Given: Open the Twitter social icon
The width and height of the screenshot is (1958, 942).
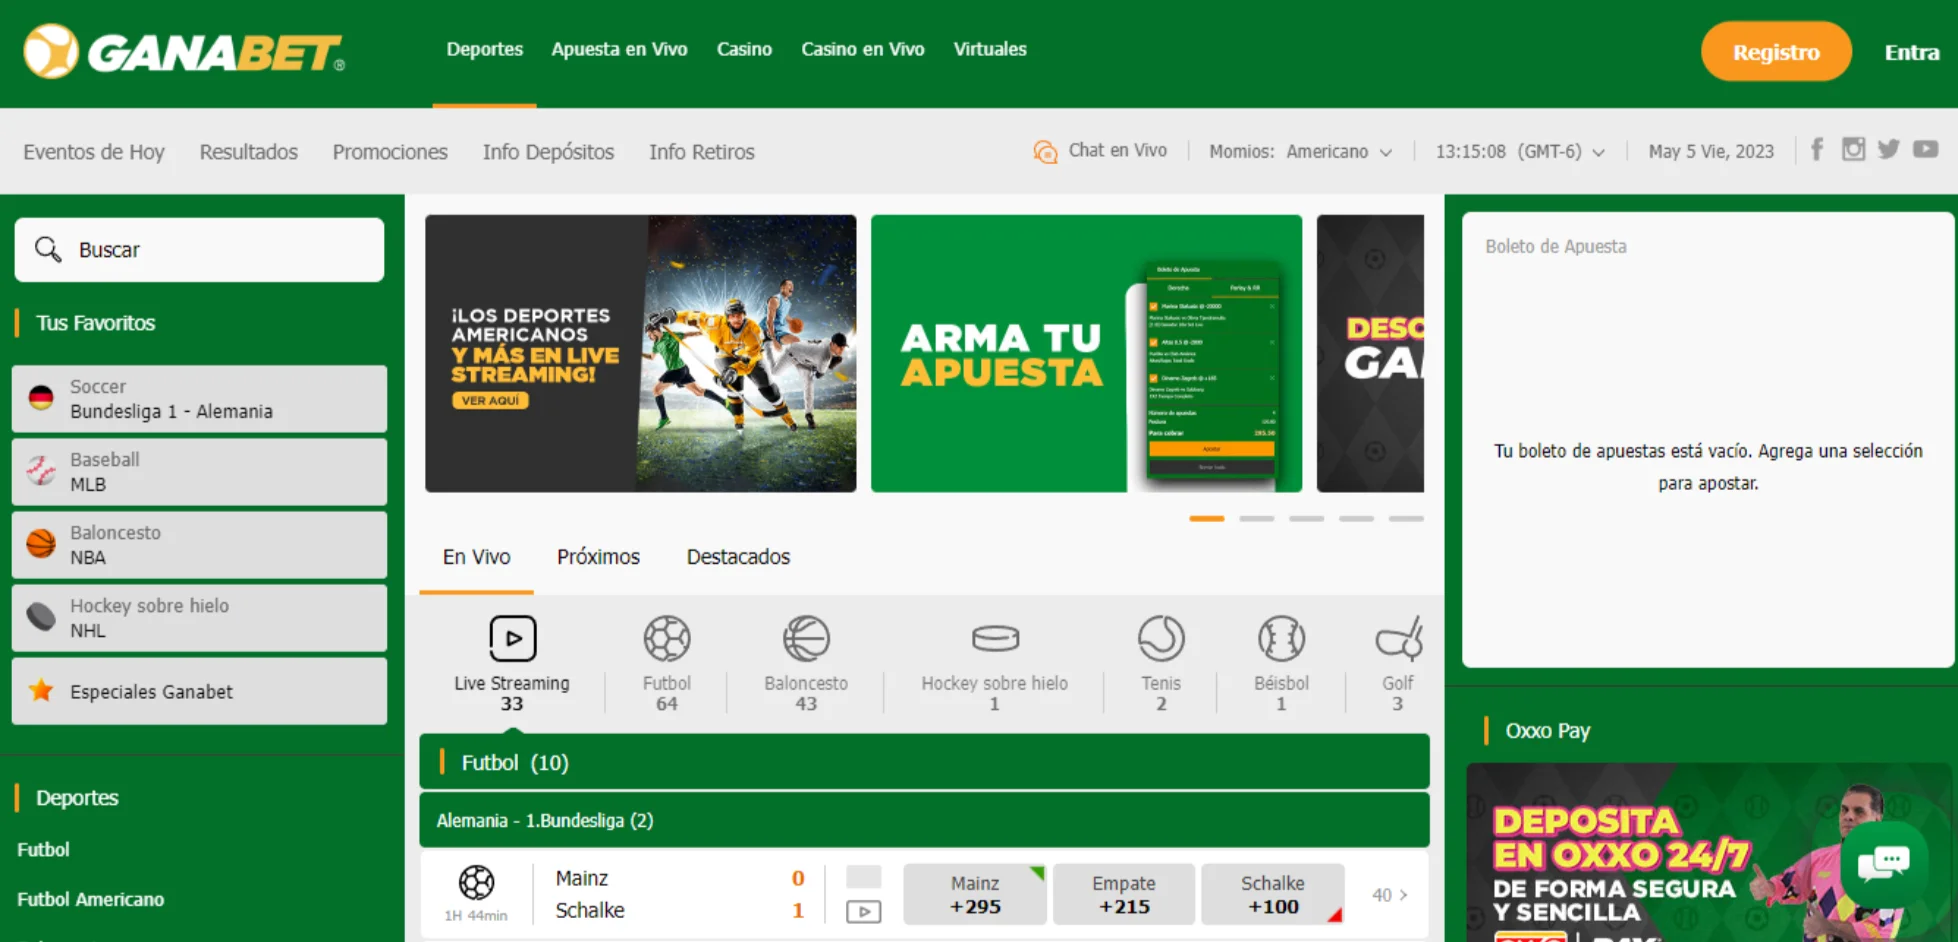Looking at the screenshot, I should 1889,150.
